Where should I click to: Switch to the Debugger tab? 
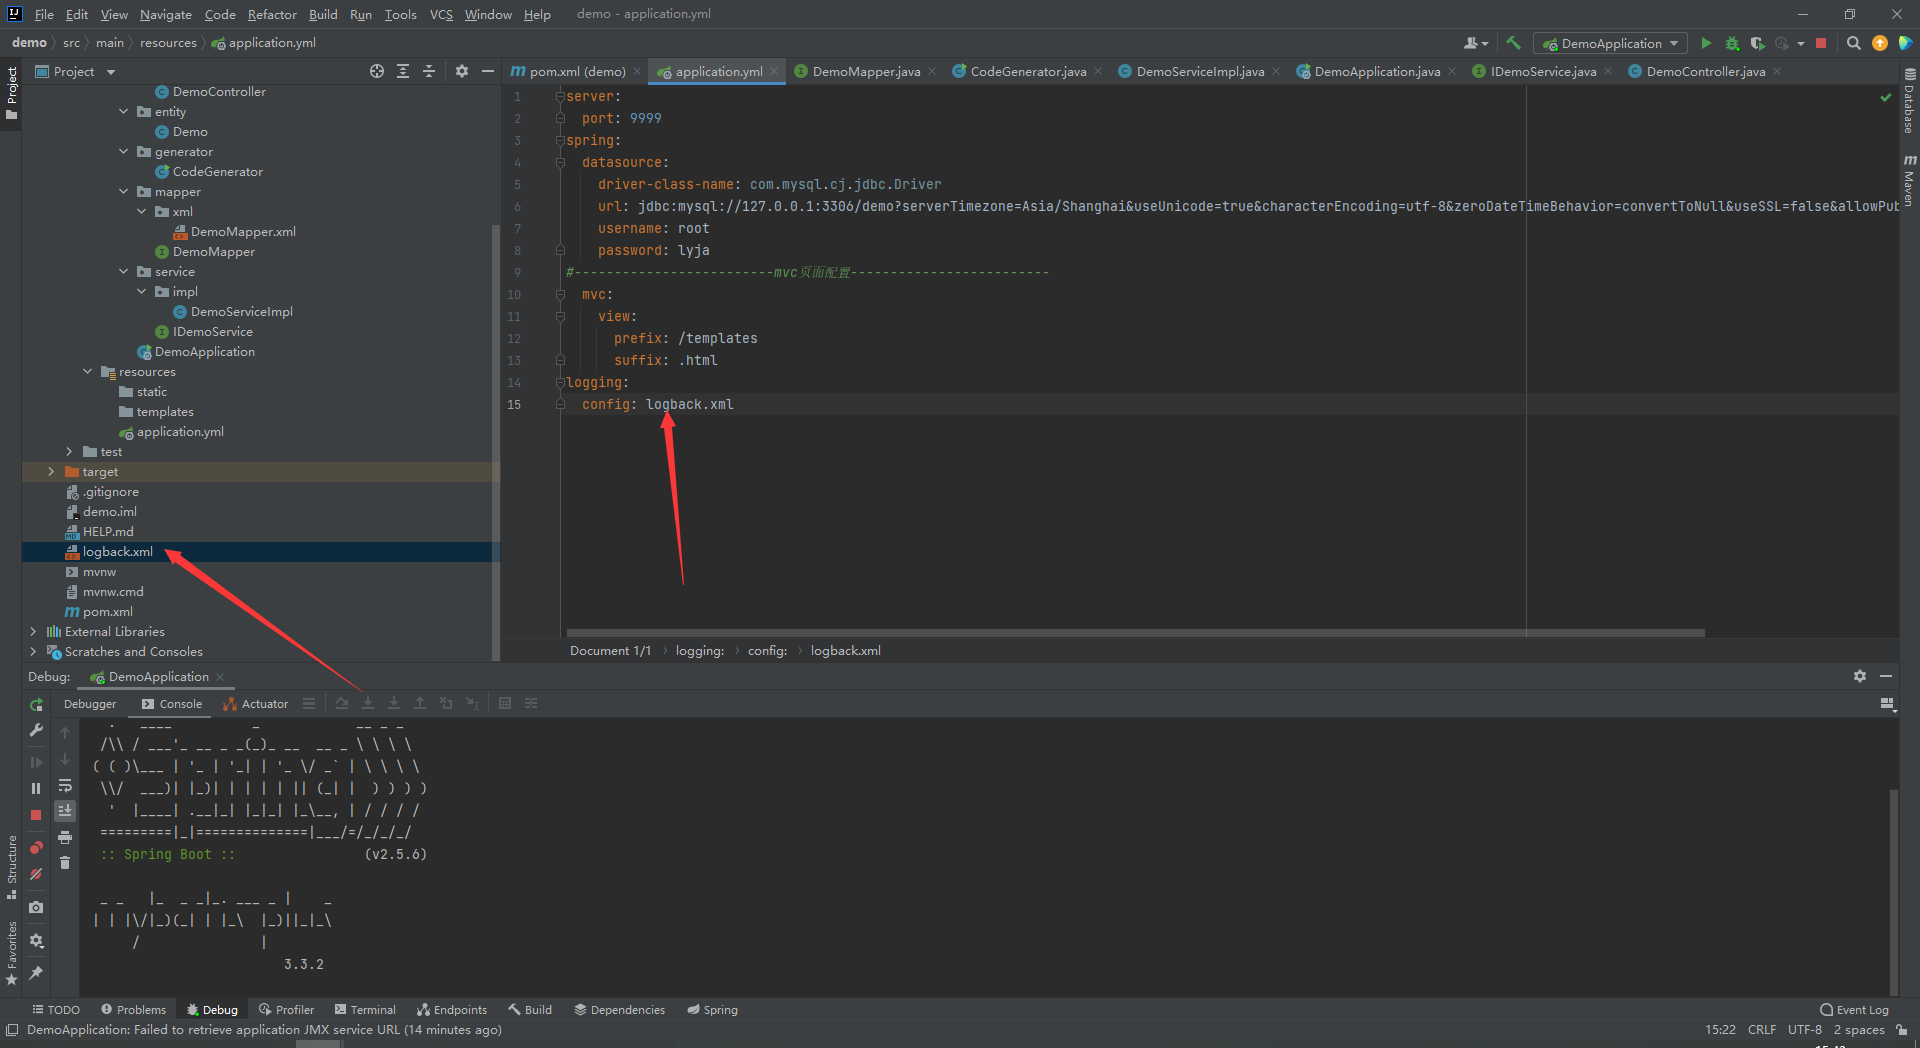click(x=90, y=704)
